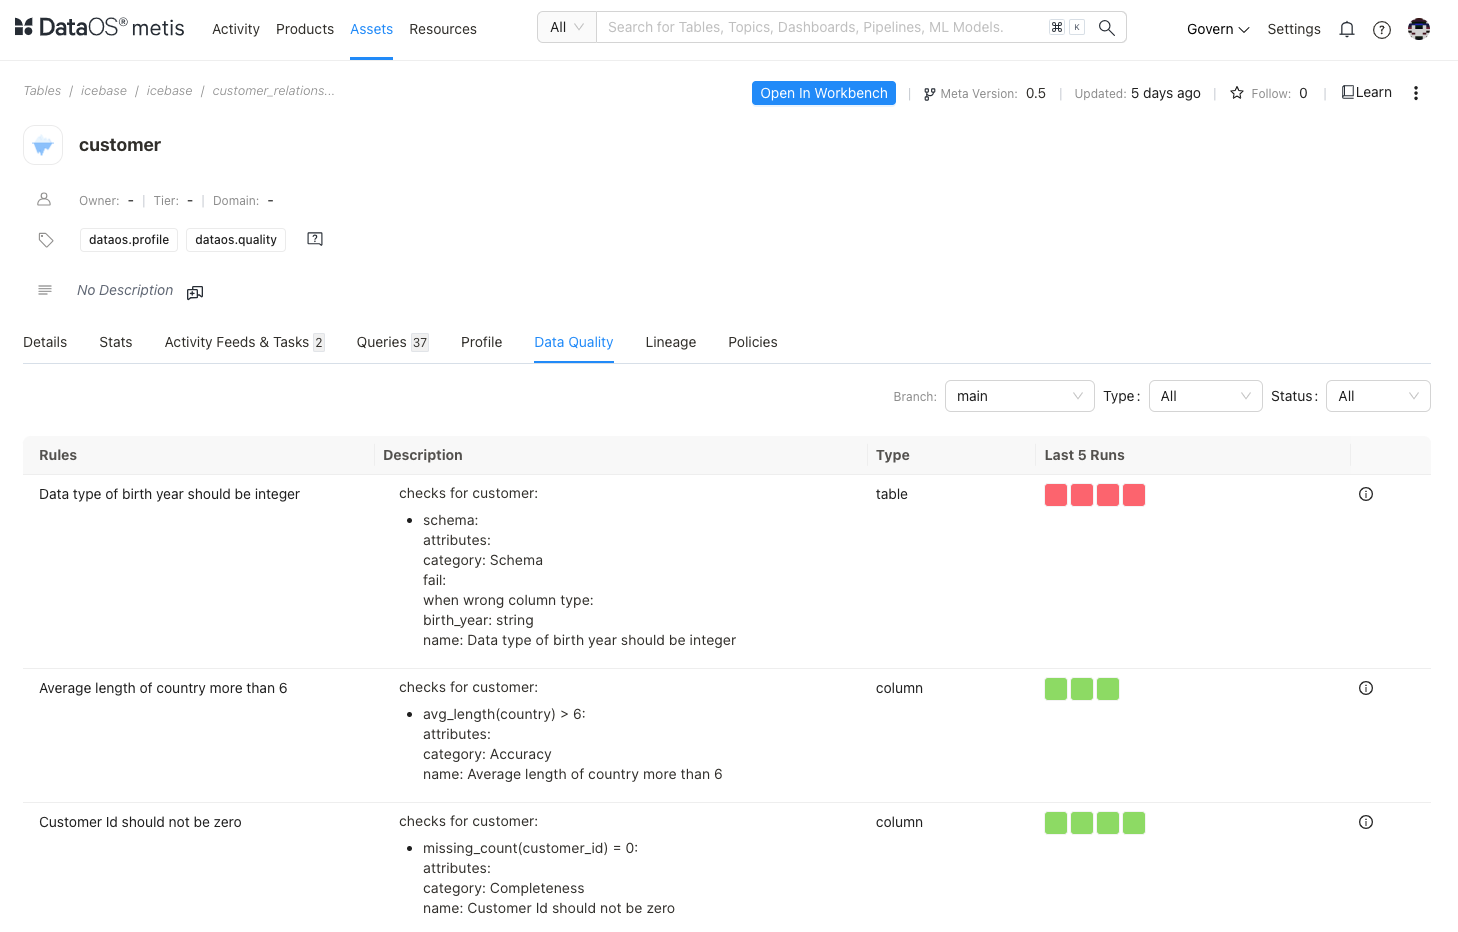Click the dataos.quality tag

pos(236,240)
